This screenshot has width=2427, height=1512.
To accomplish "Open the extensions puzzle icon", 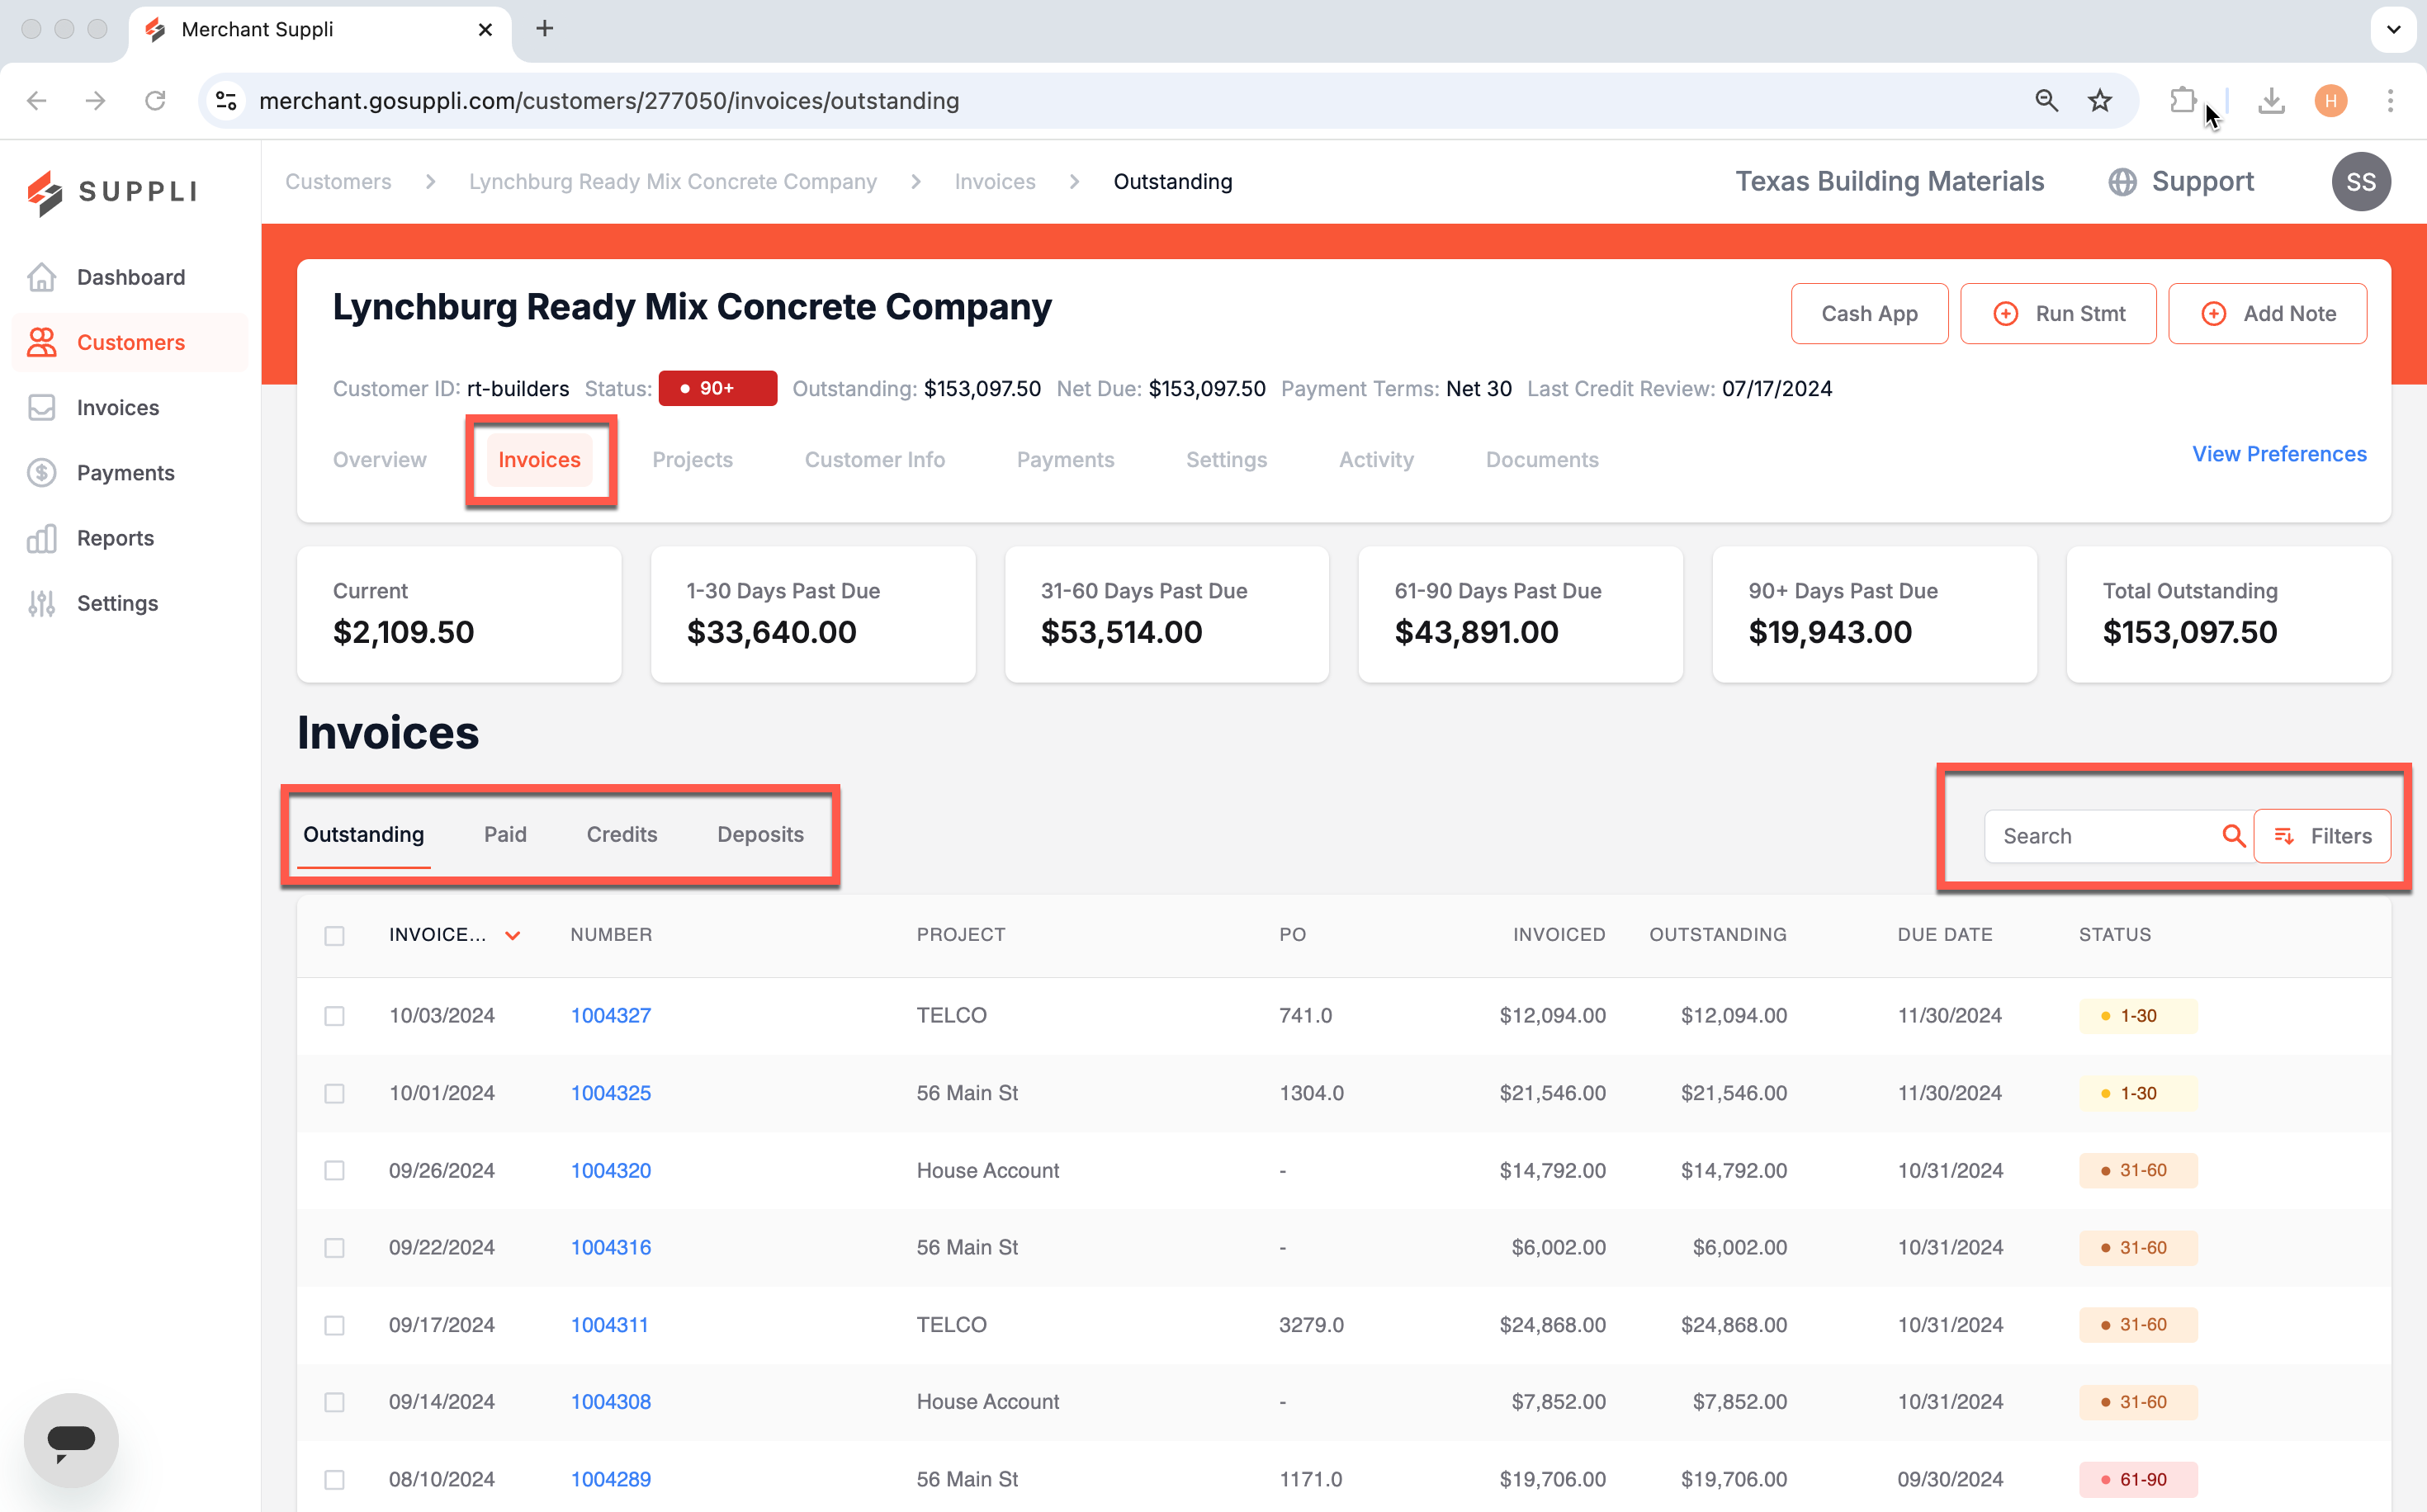I will 2183,100.
